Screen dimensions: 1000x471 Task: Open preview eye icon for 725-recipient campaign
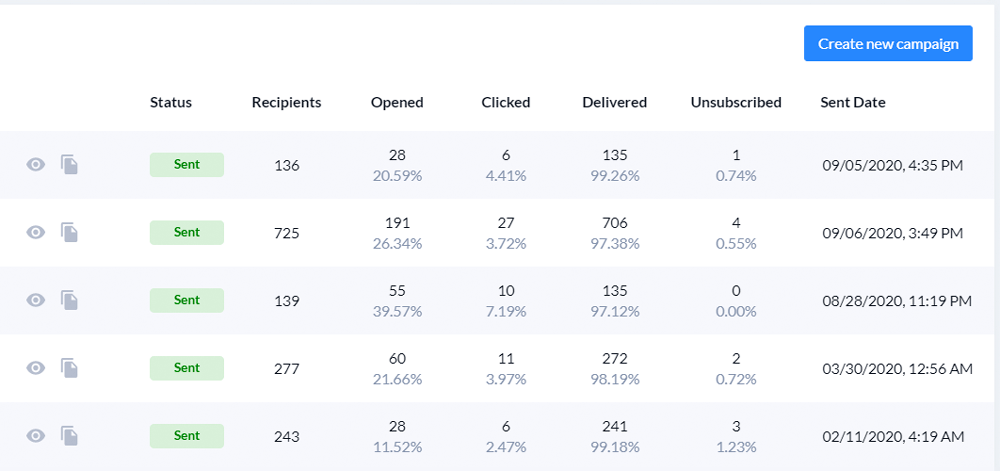click(36, 233)
